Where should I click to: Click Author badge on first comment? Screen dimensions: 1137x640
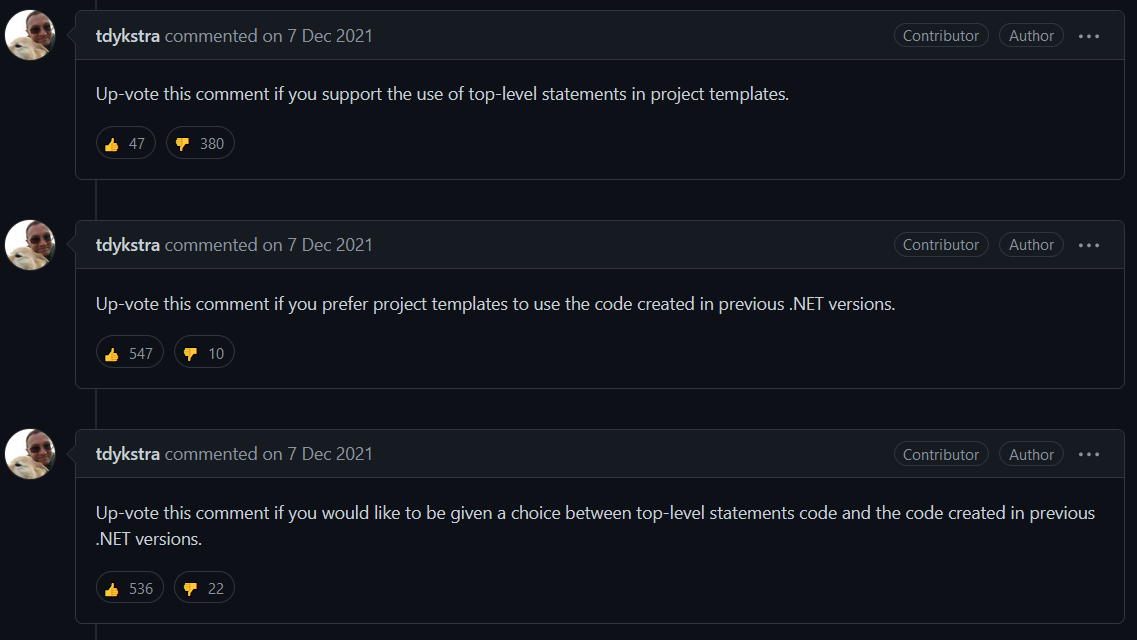pyautogui.click(x=1031, y=36)
